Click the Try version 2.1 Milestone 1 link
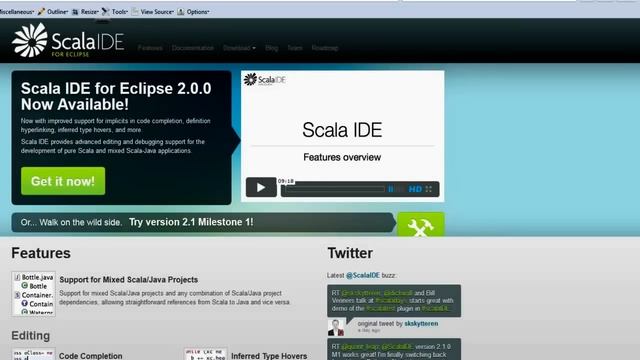 [191, 222]
